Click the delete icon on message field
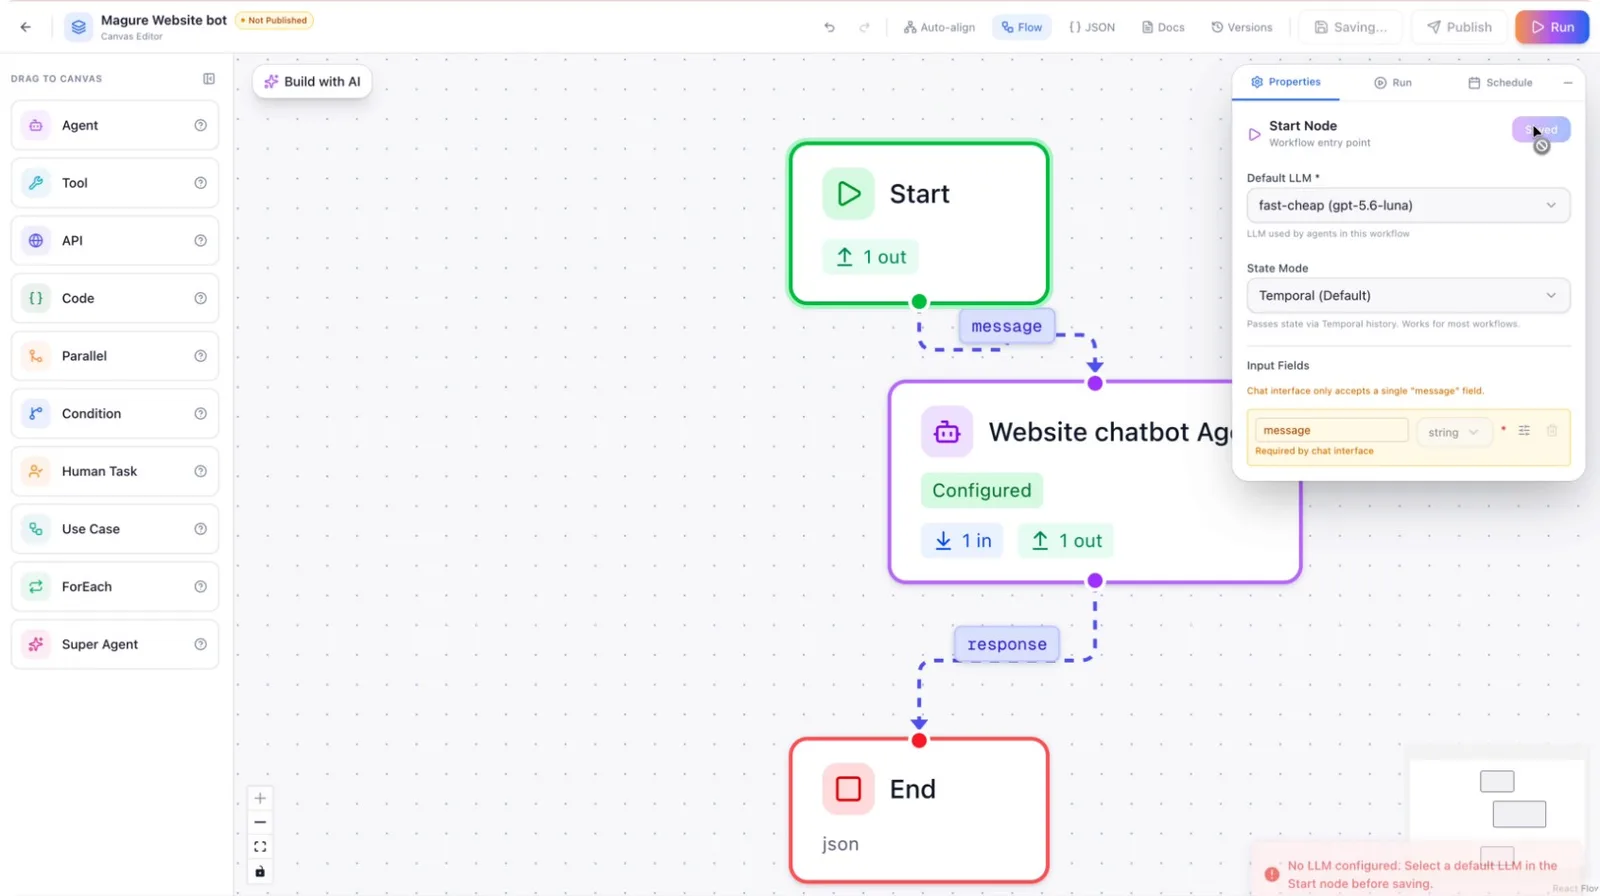1600x896 pixels. tap(1552, 431)
